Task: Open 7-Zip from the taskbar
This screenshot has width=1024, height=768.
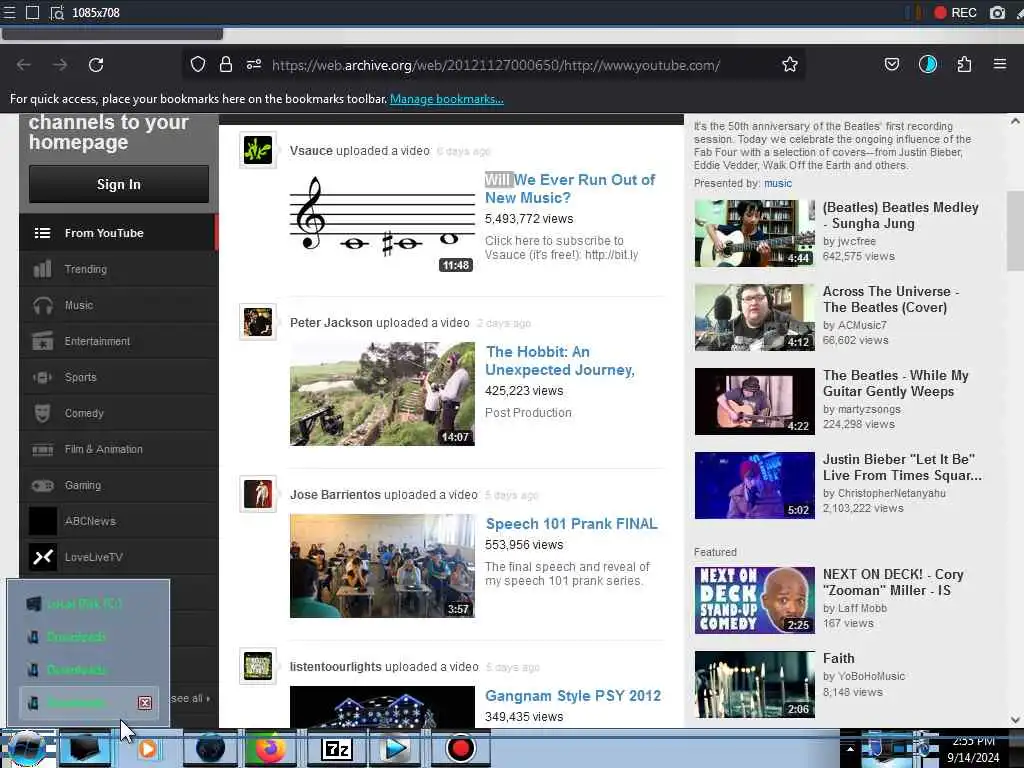Action: coord(336,748)
